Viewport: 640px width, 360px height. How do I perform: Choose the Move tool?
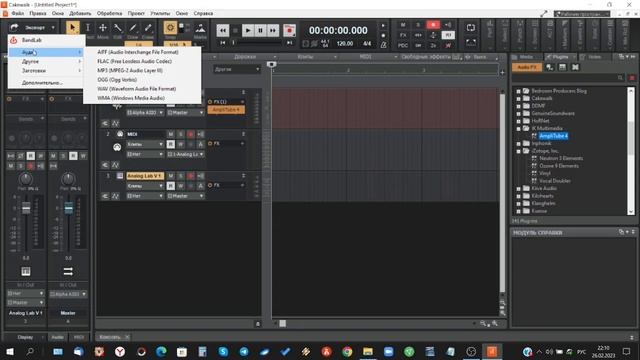(103, 28)
